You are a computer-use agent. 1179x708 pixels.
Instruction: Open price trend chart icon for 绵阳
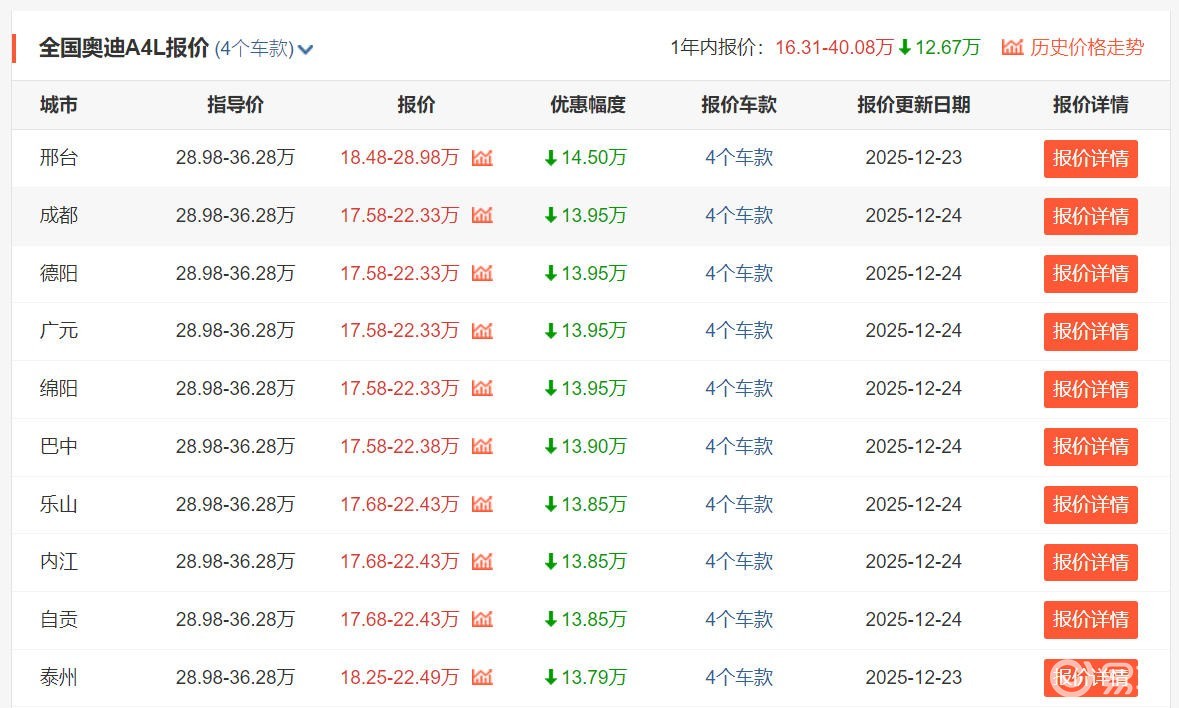pos(482,389)
